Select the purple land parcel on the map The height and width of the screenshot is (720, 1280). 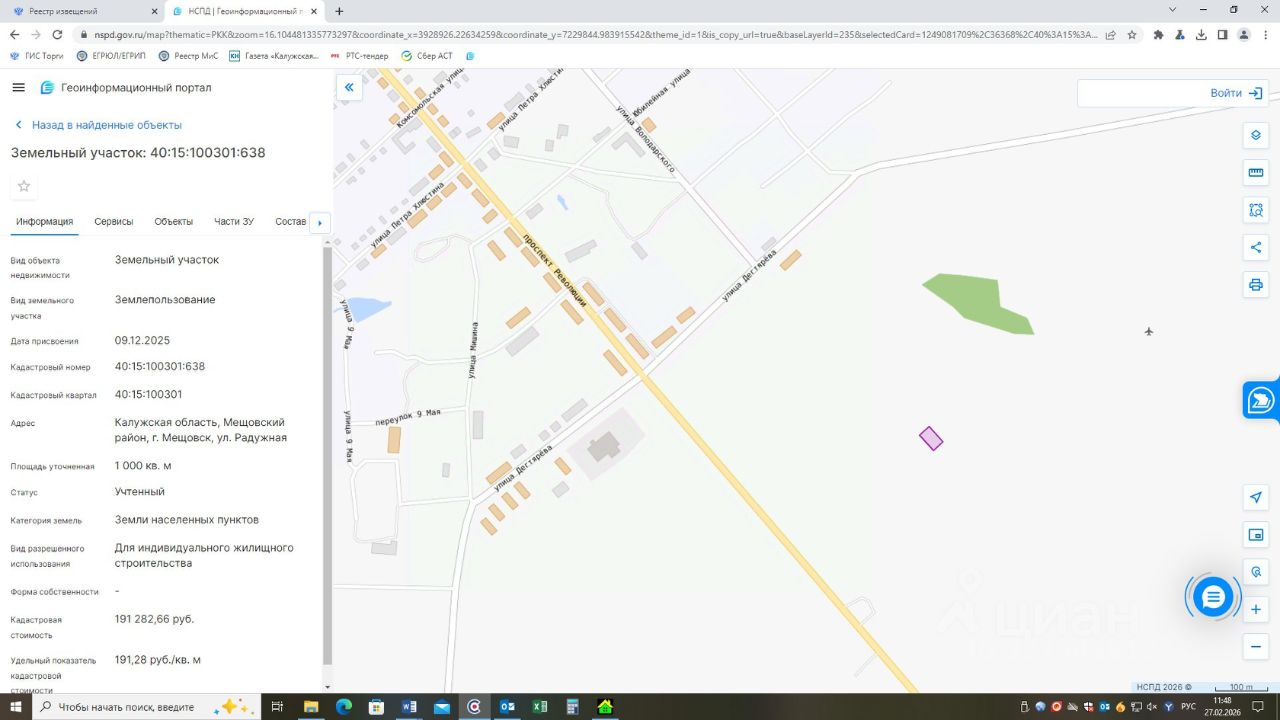coord(931,438)
